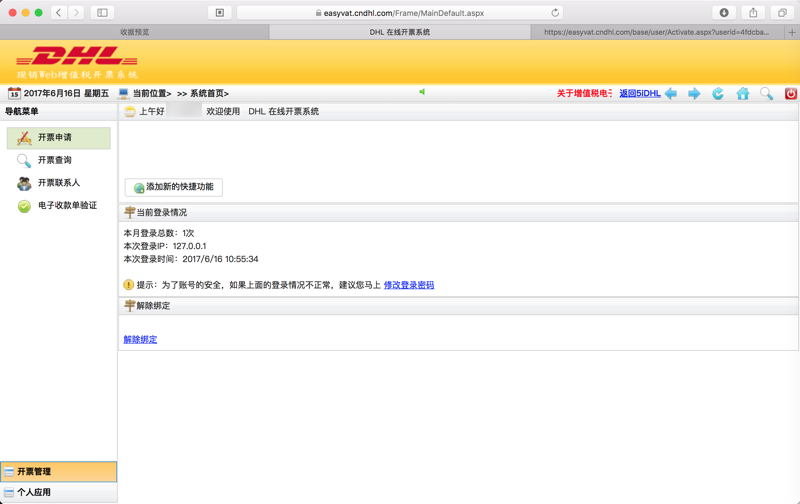Switch to 收据预览 browser tab

tap(135, 32)
